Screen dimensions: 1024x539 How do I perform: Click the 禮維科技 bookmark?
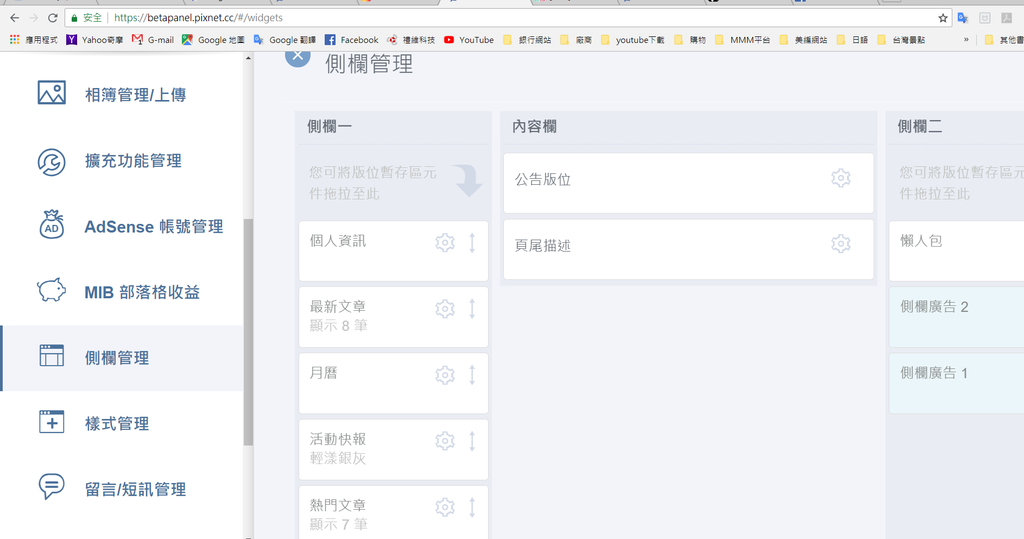coord(411,40)
